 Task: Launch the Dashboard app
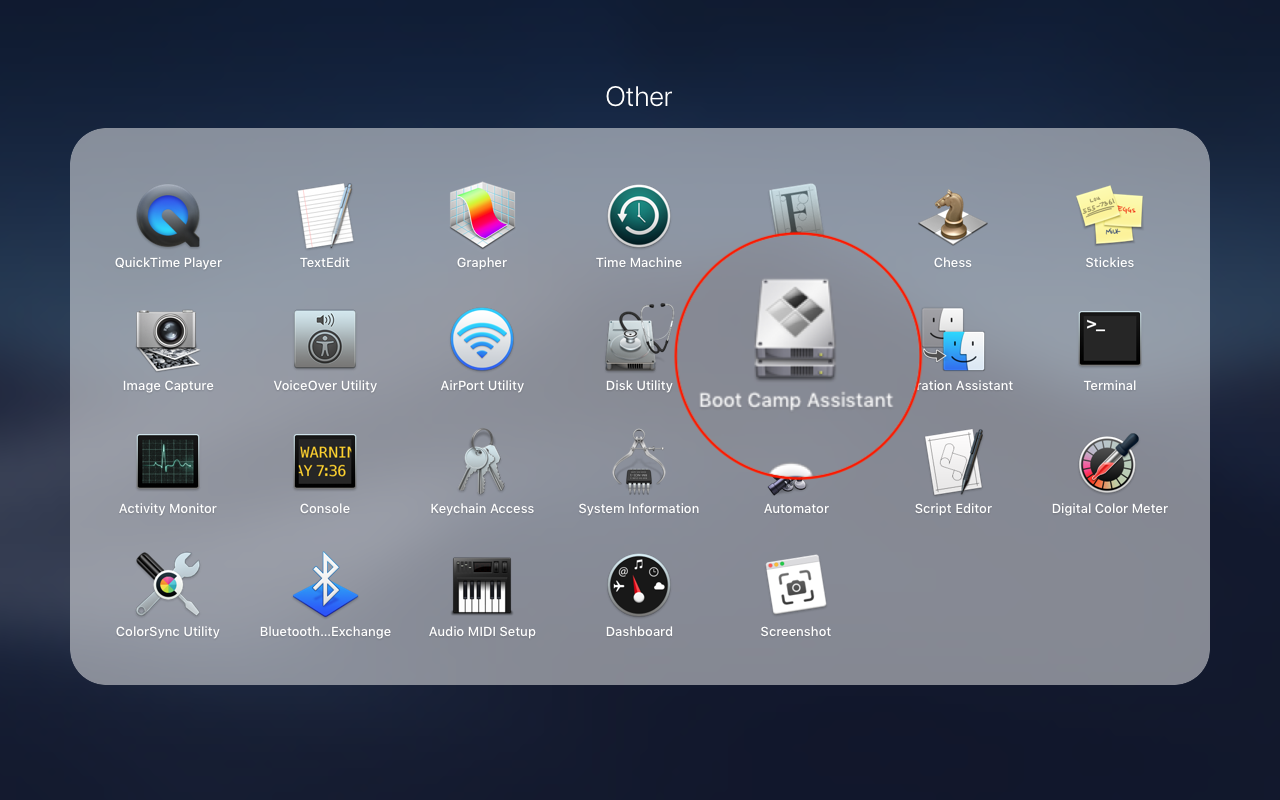(639, 585)
